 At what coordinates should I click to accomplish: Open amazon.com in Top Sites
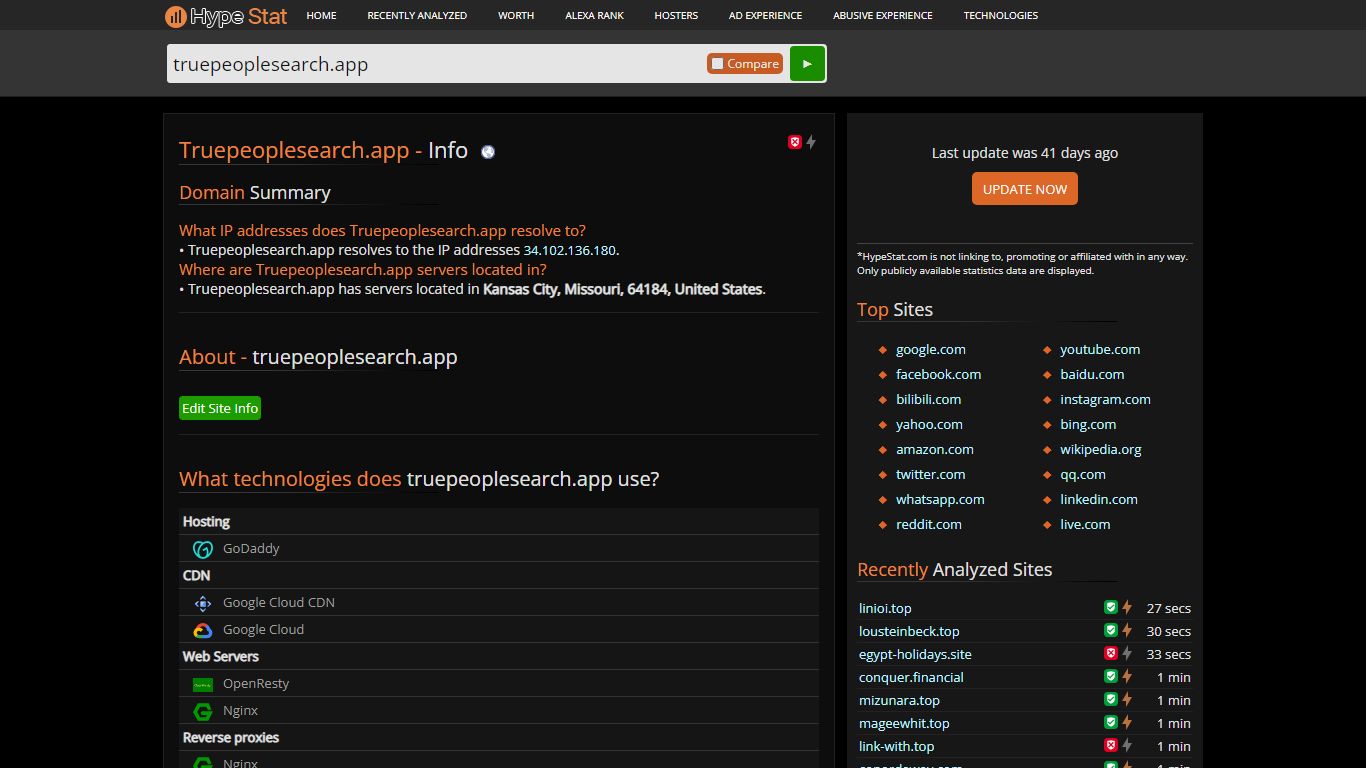pos(934,450)
